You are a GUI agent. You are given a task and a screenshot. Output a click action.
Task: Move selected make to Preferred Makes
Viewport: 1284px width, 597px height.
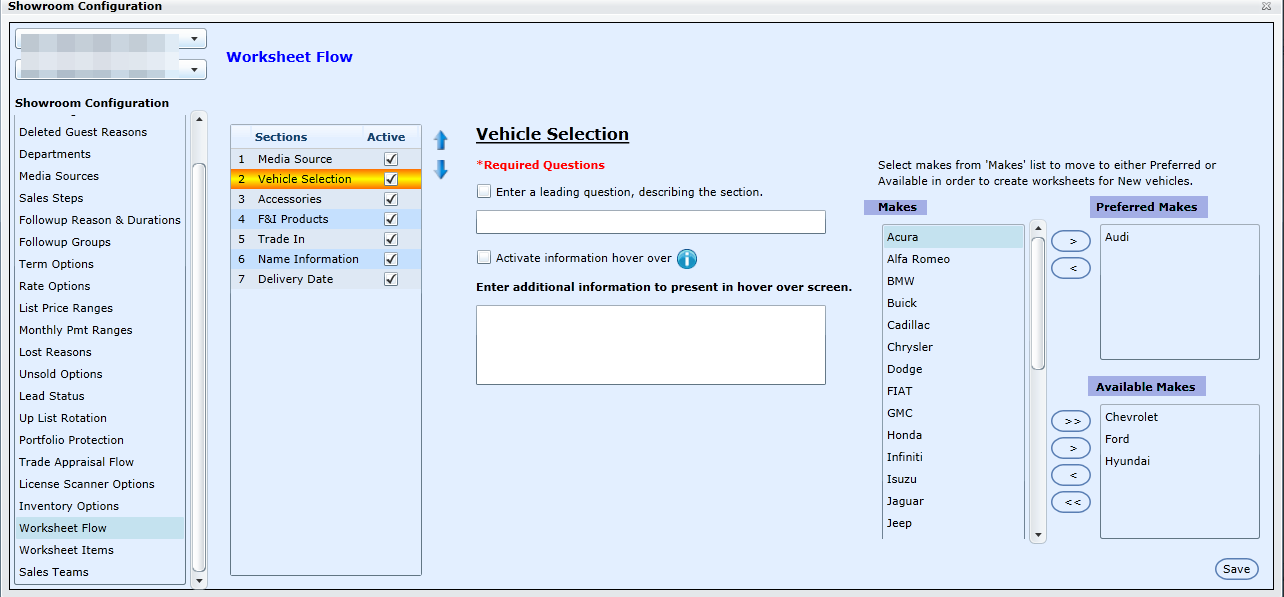(1071, 241)
